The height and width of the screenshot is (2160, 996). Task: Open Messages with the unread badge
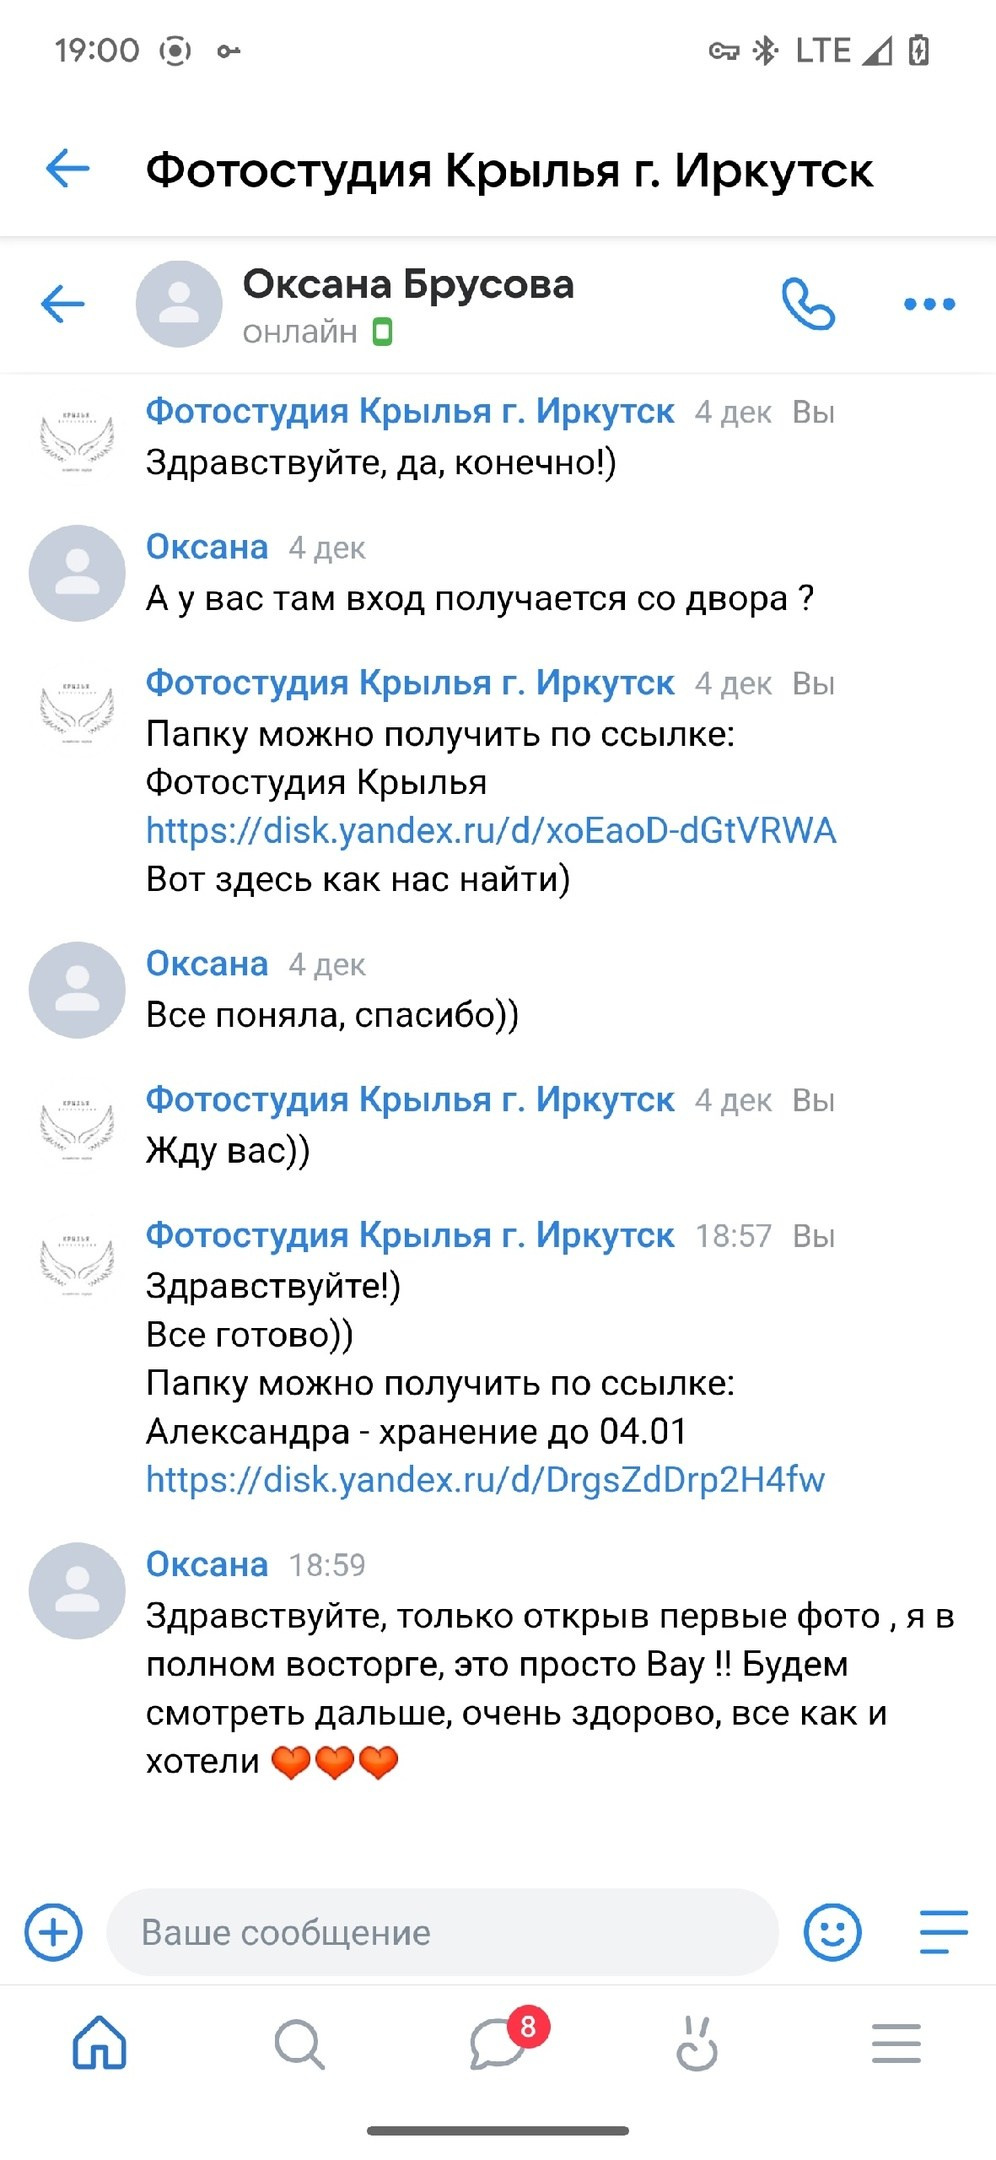coord(498,2043)
